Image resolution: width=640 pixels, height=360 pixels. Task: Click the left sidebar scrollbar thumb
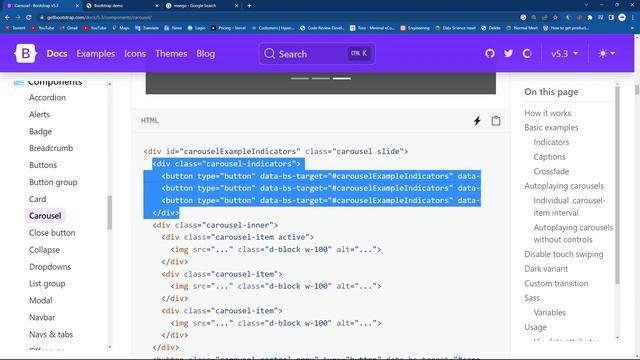pos(109,212)
